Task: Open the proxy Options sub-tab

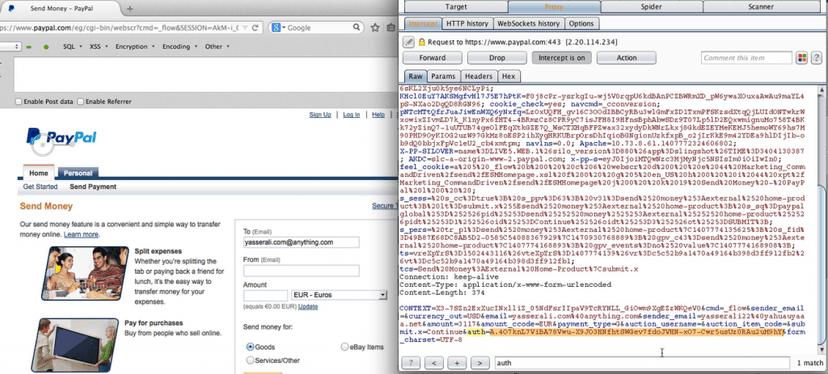Action: pyautogui.click(x=581, y=23)
